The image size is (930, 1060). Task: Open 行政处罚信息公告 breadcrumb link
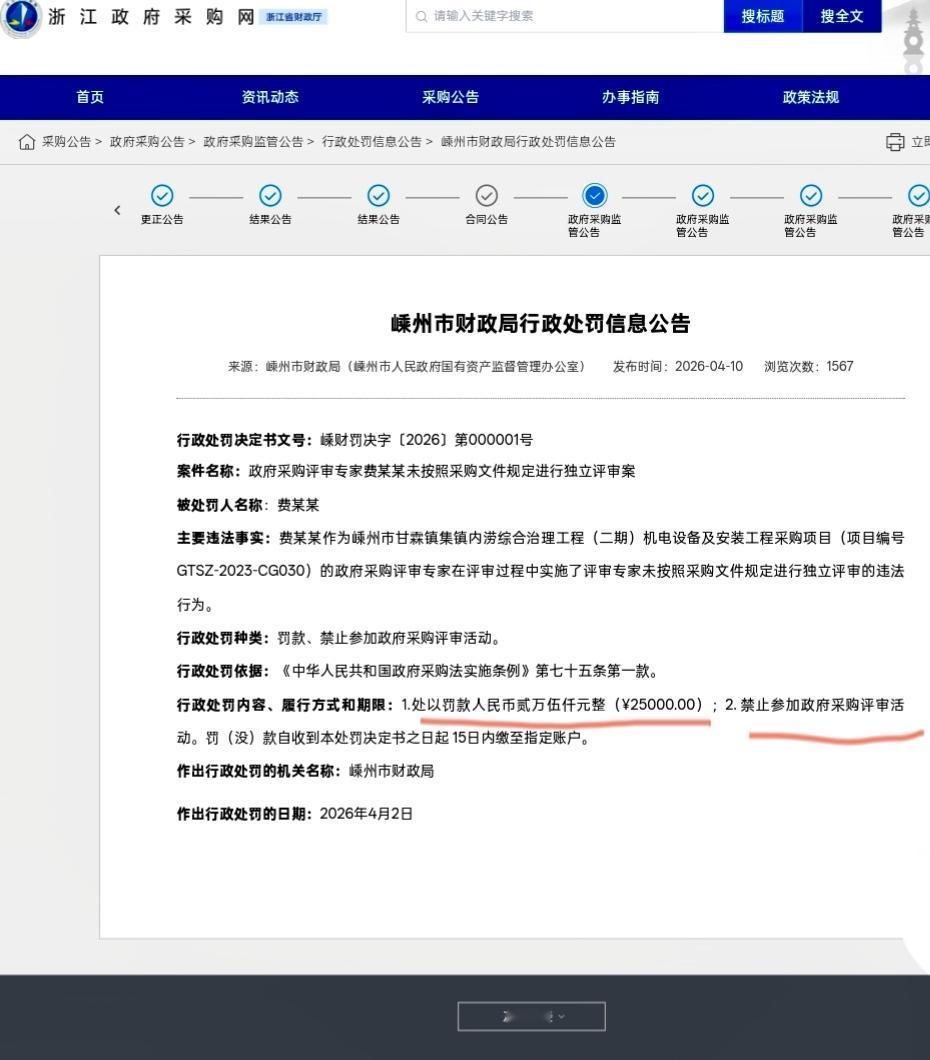(x=372, y=142)
